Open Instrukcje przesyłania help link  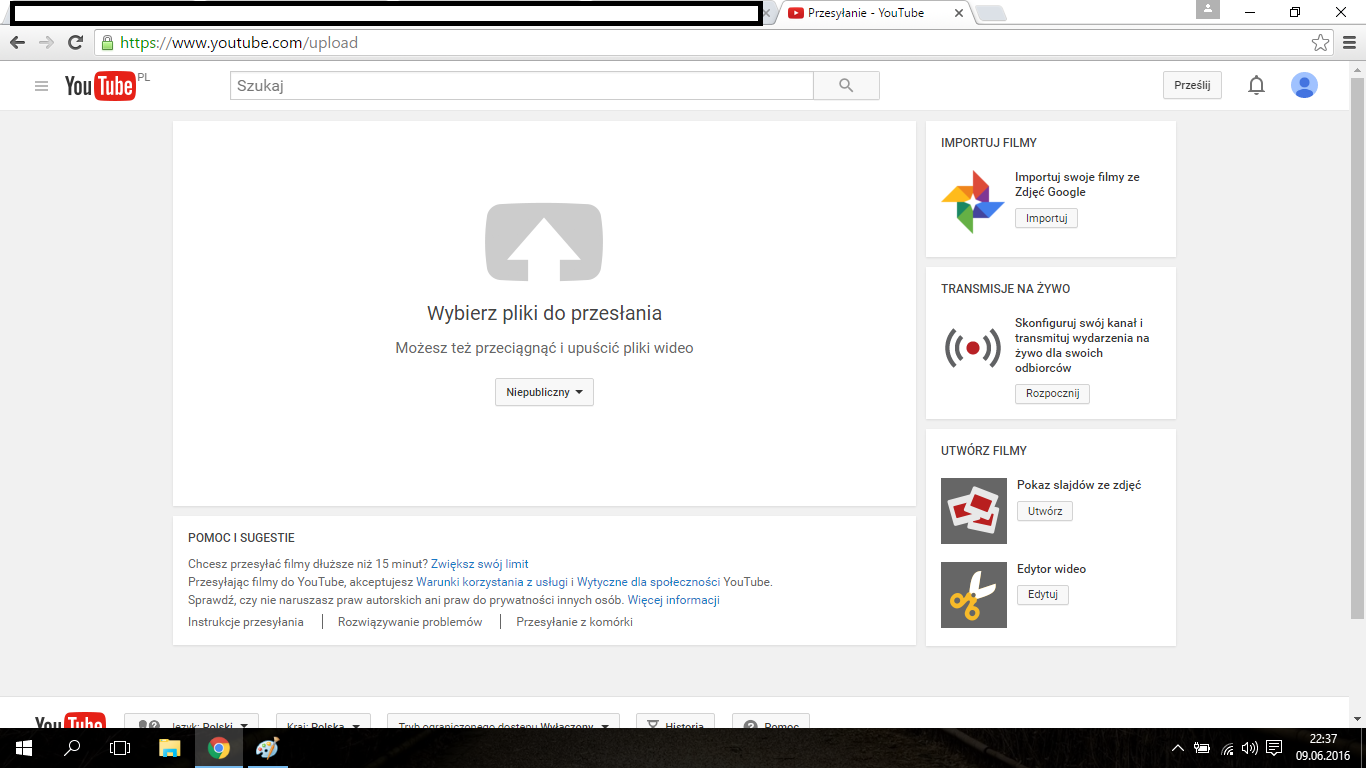click(246, 621)
